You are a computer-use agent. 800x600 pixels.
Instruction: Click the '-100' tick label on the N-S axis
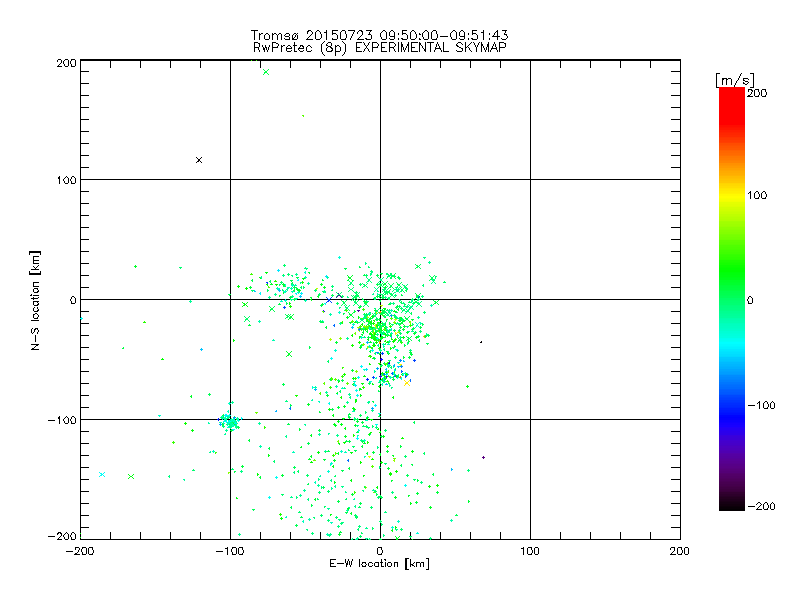[x=62, y=420]
